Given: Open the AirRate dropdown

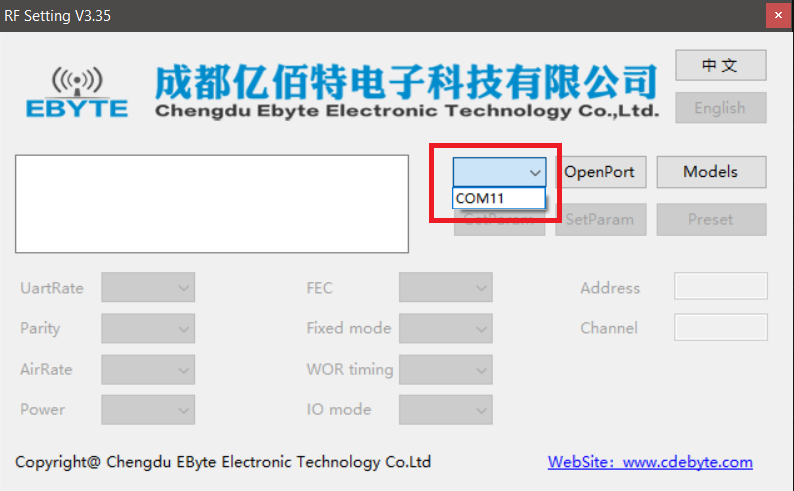Looking at the screenshot, I should (x=148, y=369).
